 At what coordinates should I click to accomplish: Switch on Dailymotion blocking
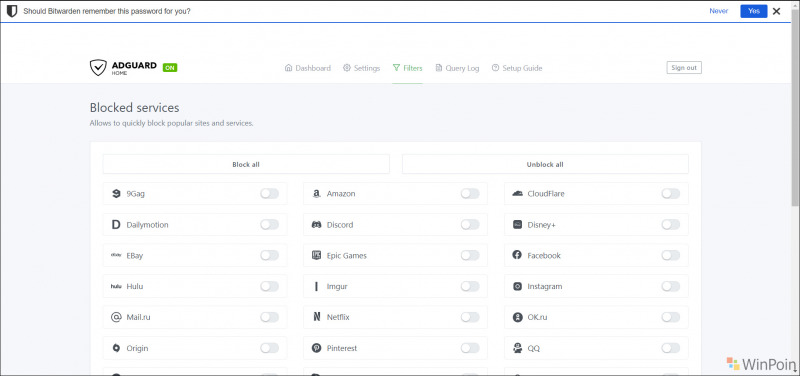click(269, 224)
